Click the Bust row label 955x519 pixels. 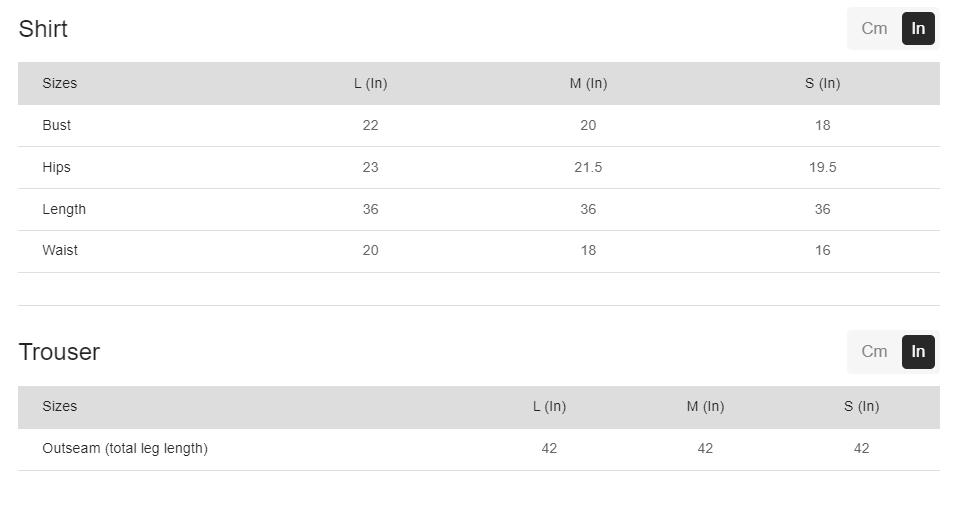click(56, 126)
